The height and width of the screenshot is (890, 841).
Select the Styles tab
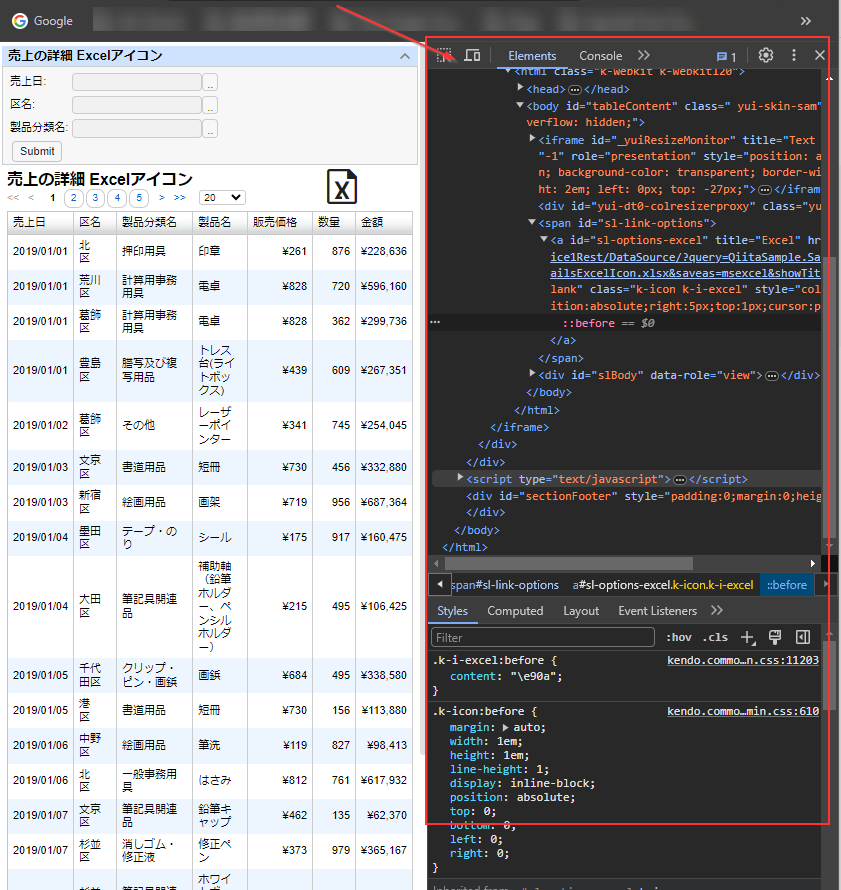coord(452,611)
